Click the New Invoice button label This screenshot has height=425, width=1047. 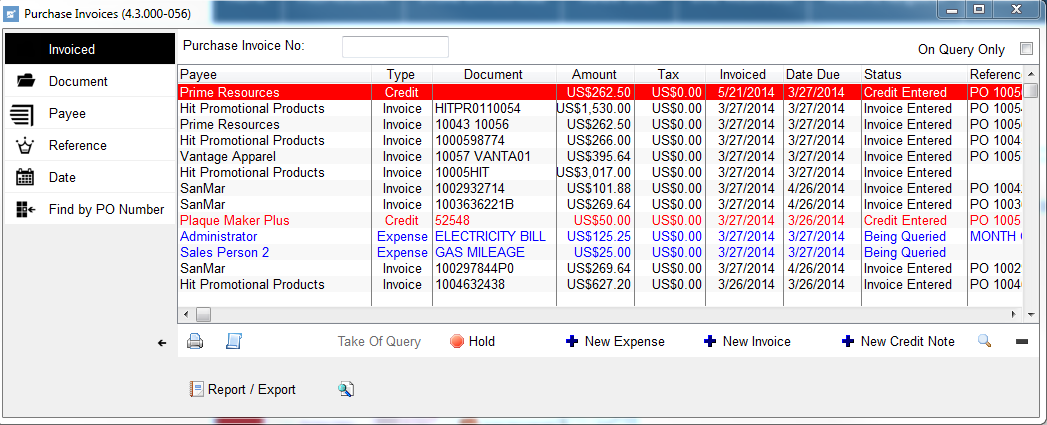tap(757, 341)
